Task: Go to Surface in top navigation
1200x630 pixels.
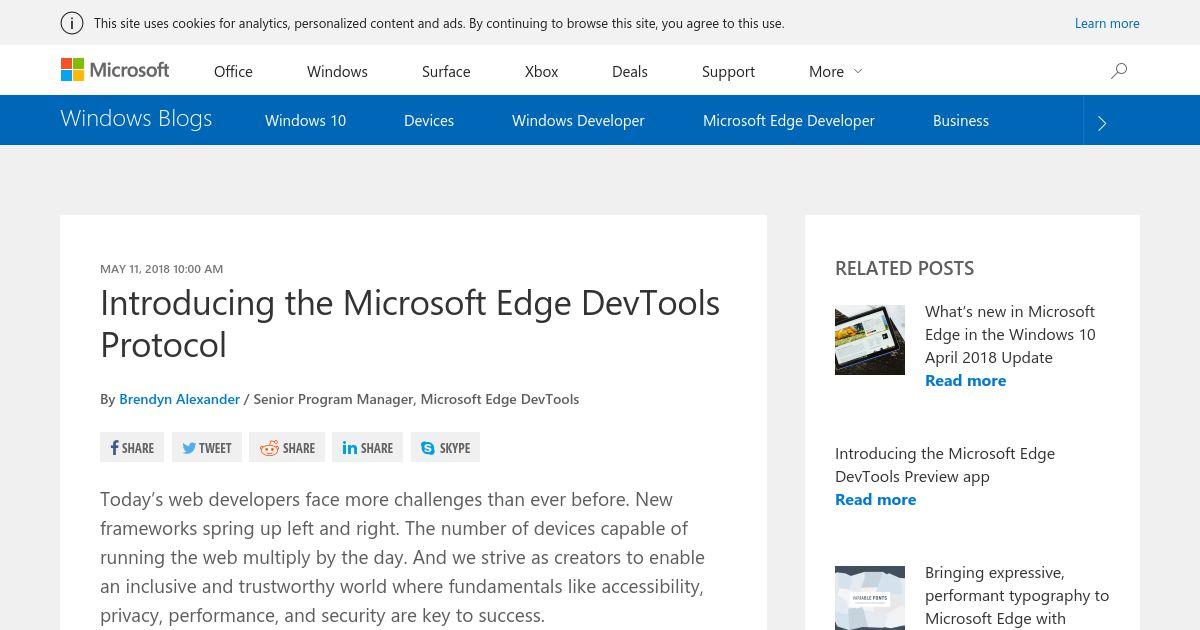Action: click(x=446, y=71)
